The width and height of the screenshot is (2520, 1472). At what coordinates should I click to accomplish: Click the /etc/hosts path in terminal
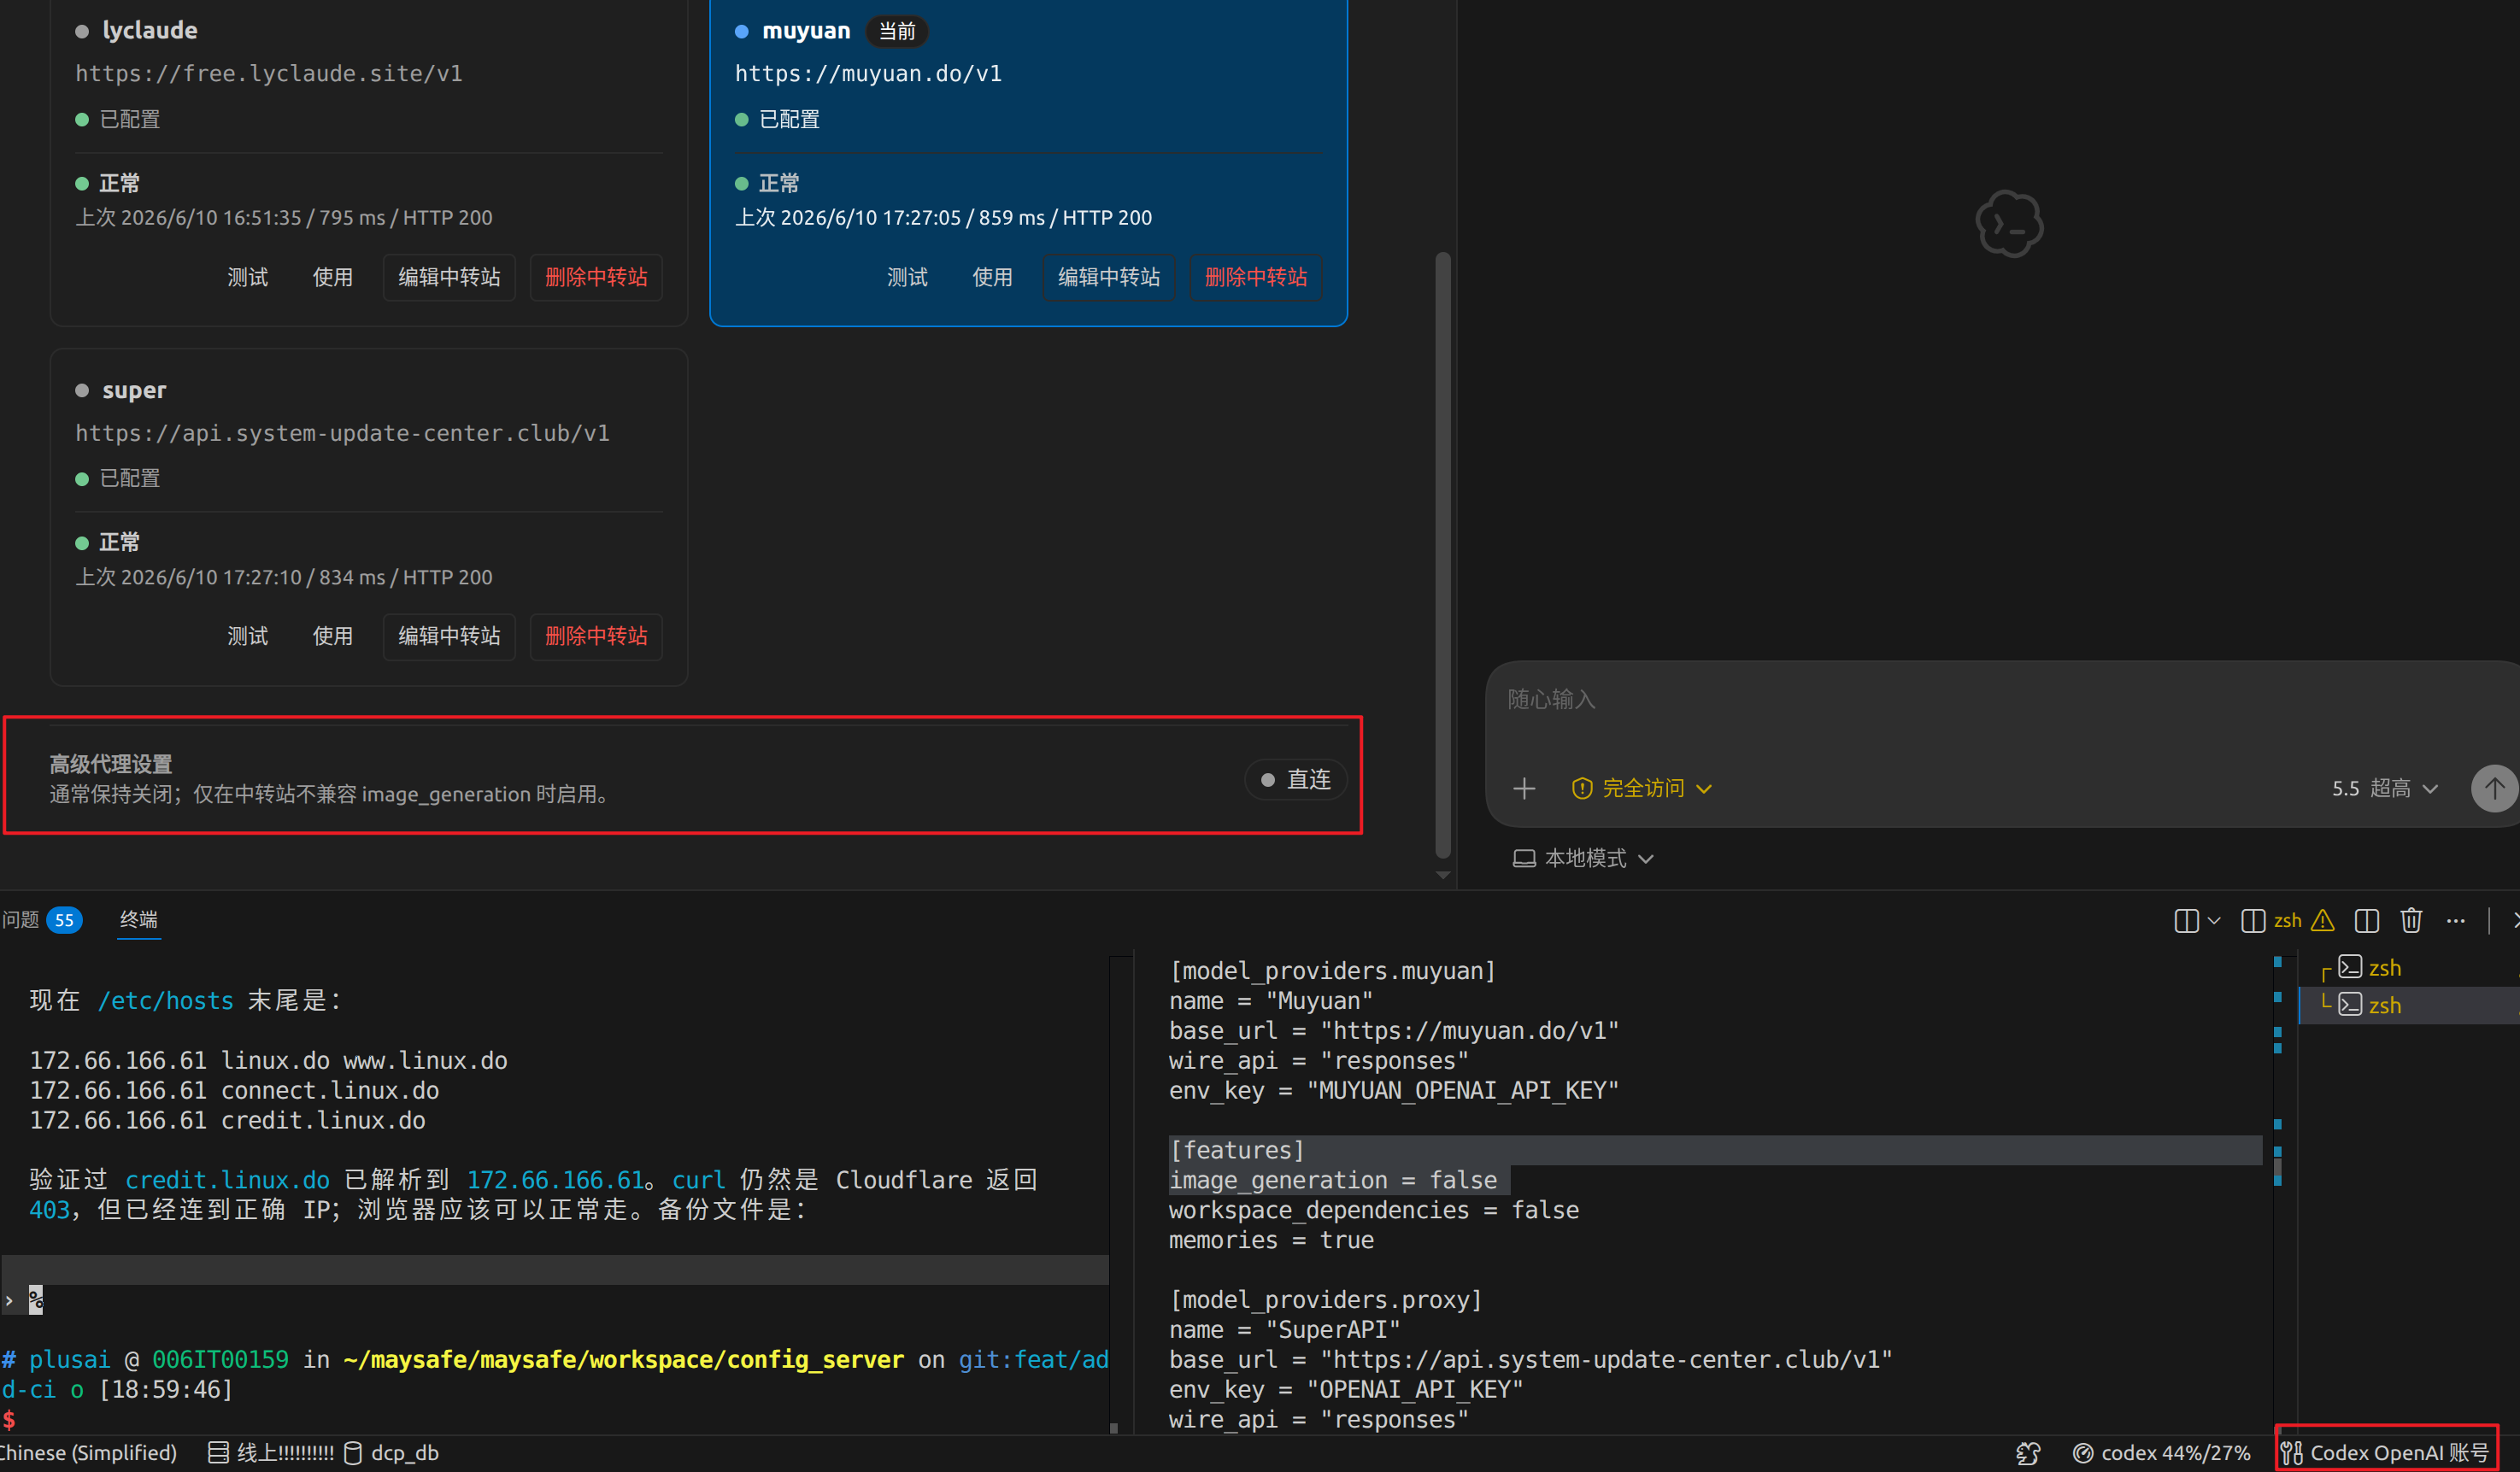click(165, 1001)
